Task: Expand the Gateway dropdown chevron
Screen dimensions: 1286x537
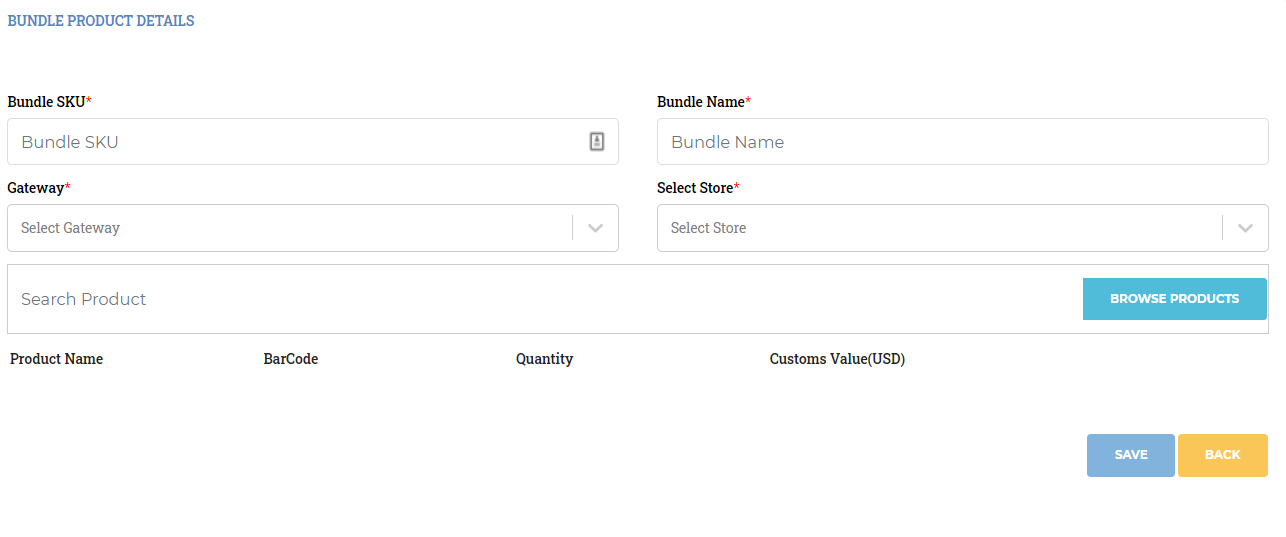Action: tap(596, 228)
